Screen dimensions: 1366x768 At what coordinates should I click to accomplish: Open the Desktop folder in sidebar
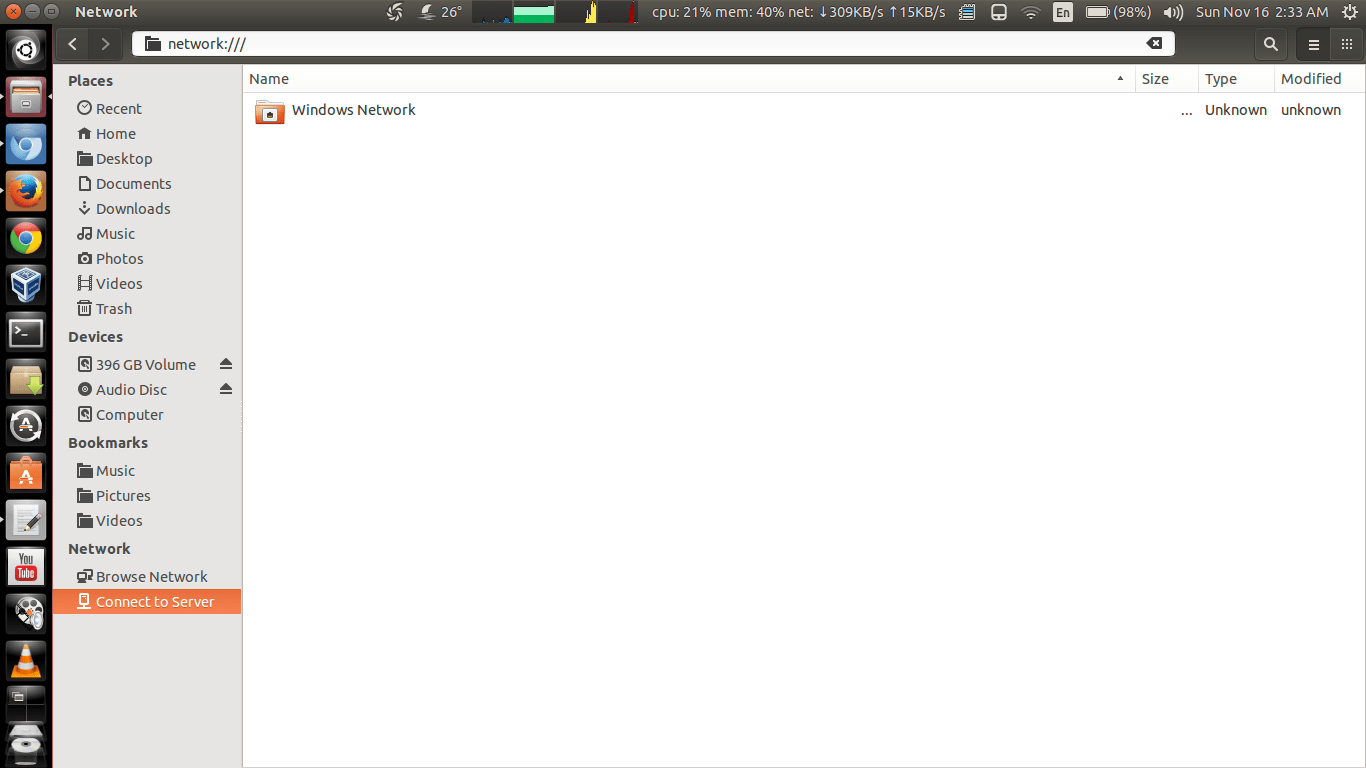147,158
